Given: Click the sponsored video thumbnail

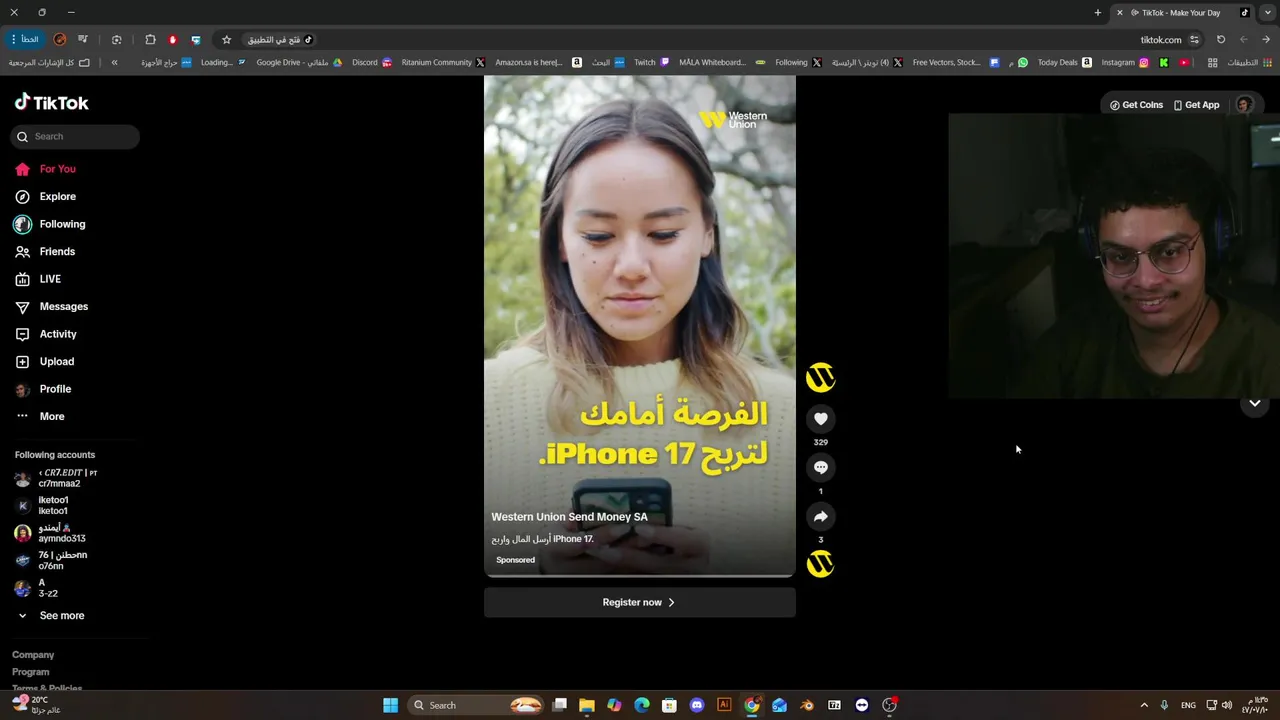Looking at the screenshot, I should tap(640, 326).
